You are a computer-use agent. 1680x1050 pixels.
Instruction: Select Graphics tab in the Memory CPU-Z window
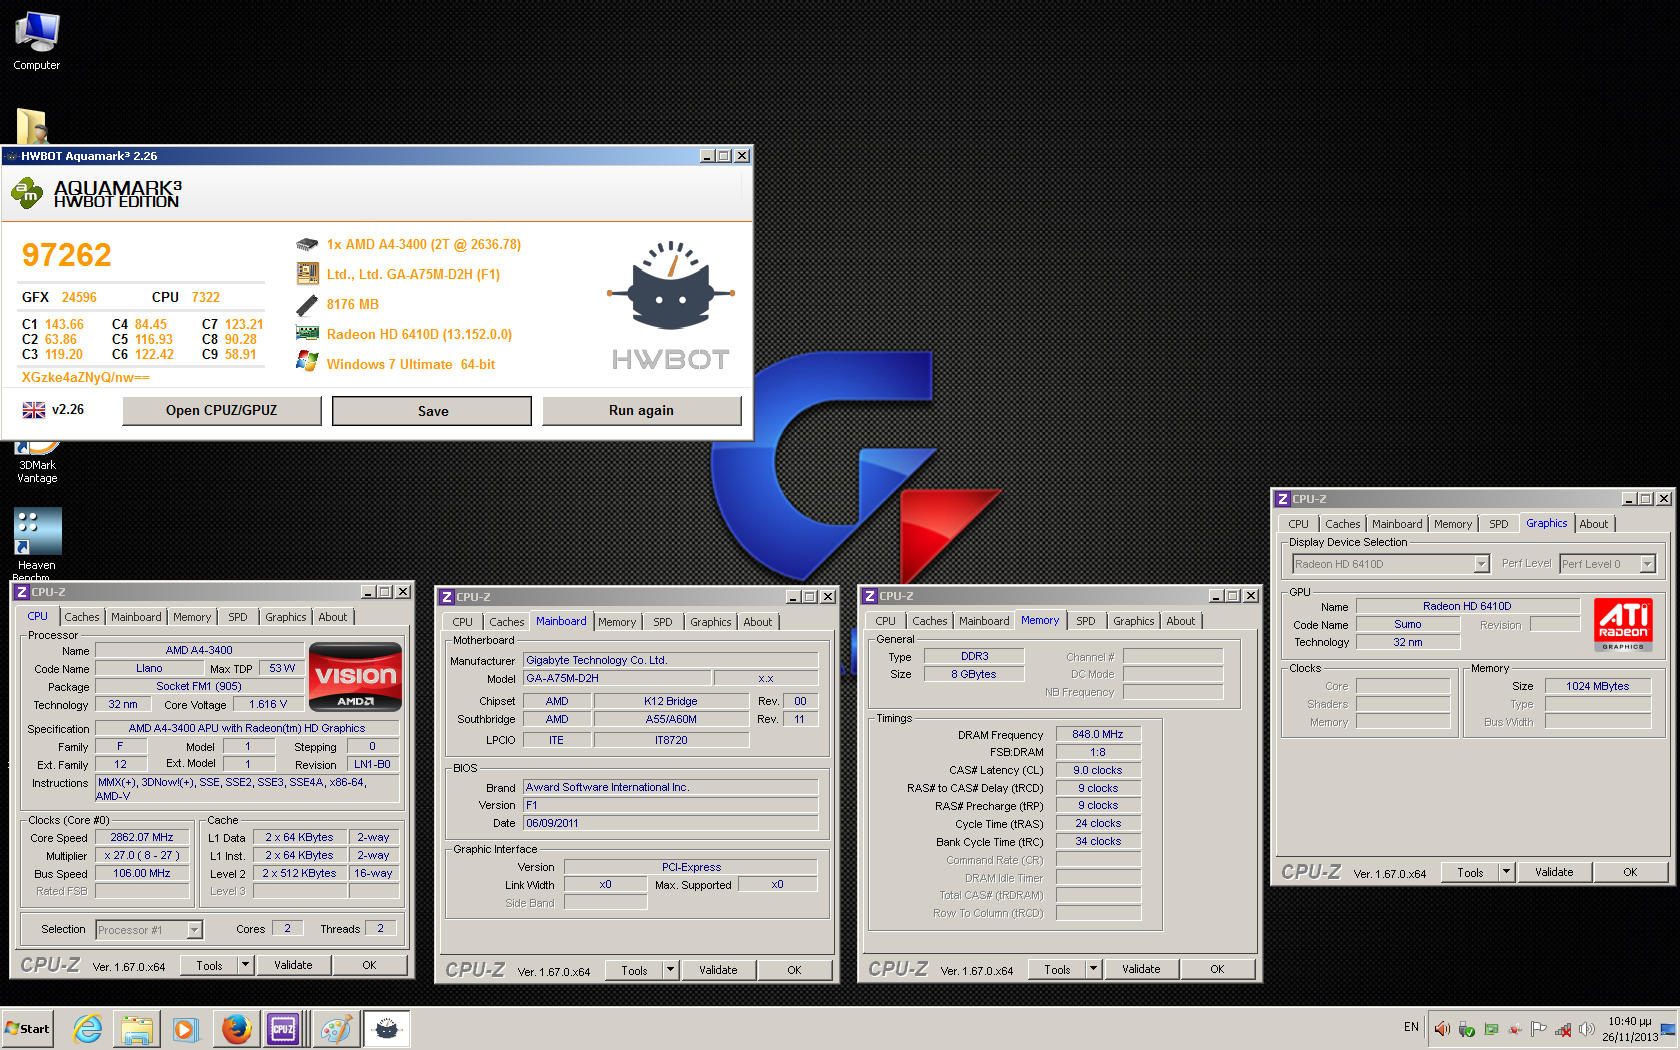[1134, 621]
